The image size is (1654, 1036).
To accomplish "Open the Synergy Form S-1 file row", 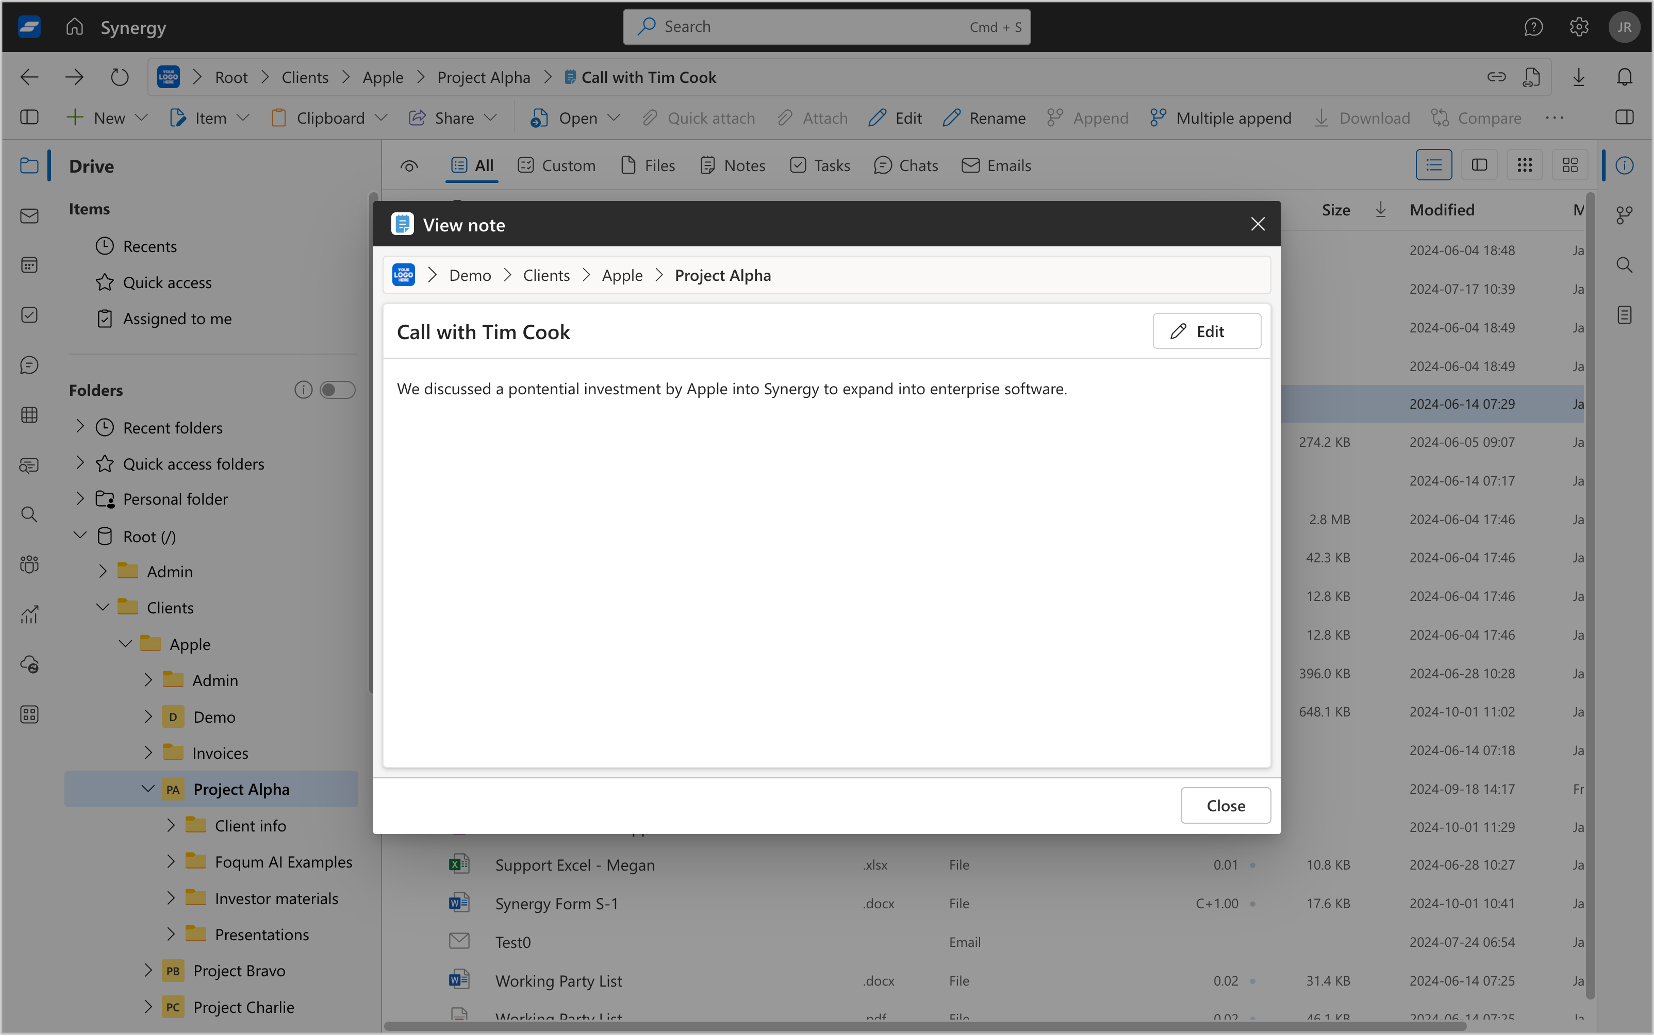I will pyautogui.click(x=984, y=904).
